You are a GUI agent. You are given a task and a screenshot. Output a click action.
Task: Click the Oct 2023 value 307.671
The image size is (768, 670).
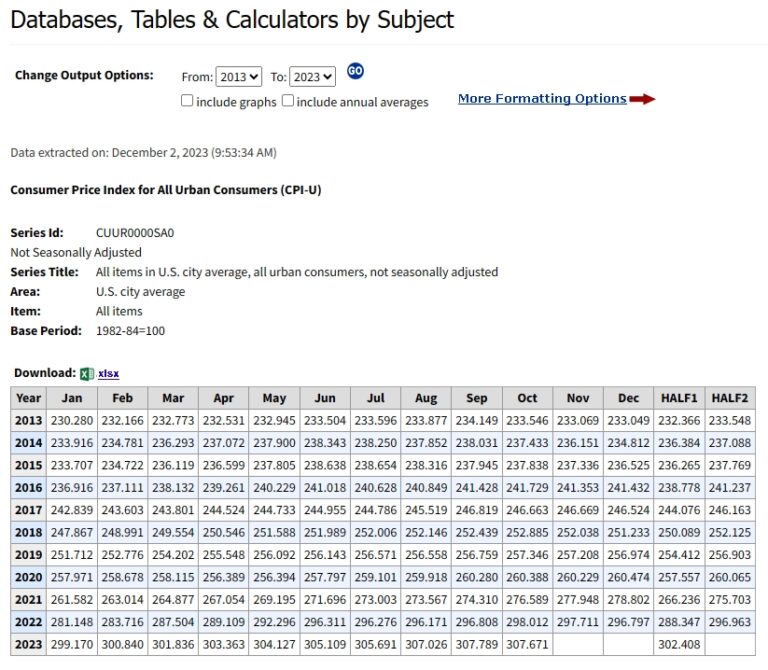[527, 645]
